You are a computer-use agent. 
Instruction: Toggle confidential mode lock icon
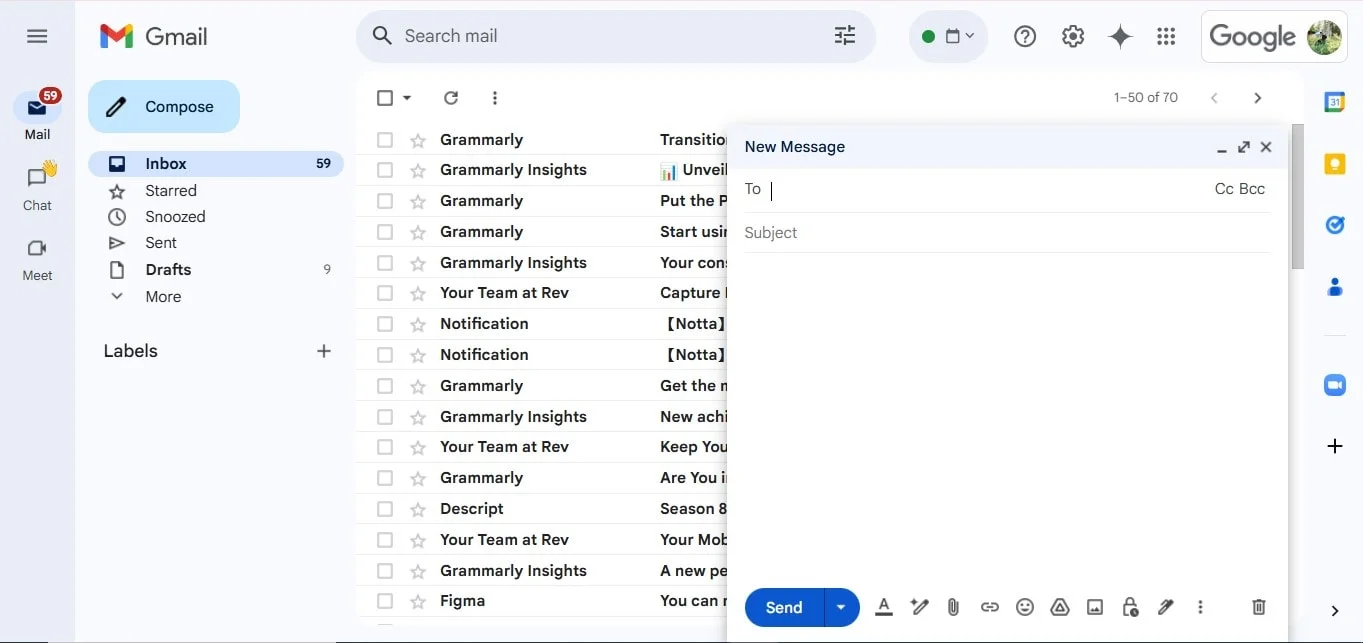coord(1130,607)
